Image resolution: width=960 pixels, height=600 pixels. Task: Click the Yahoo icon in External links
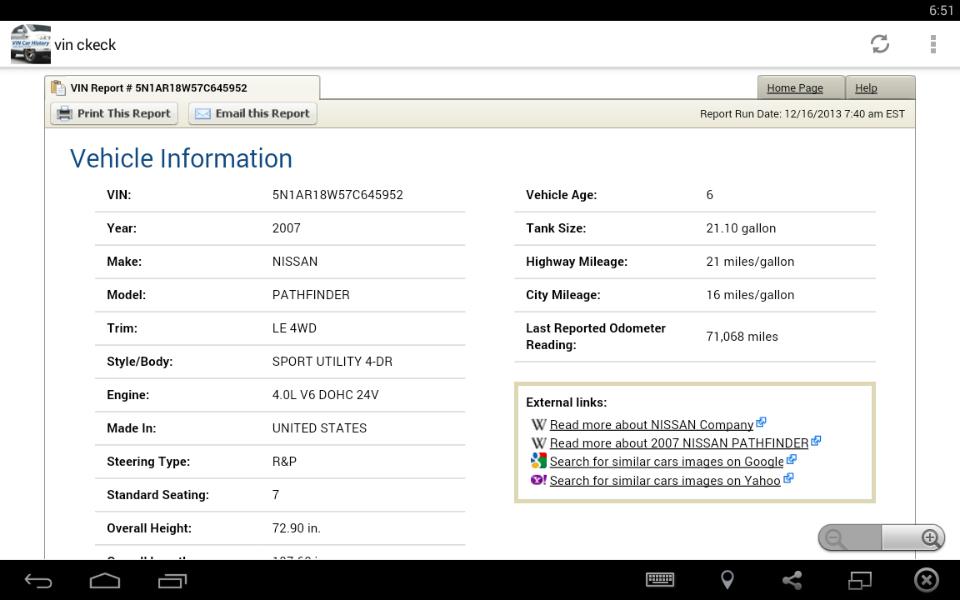538,480
